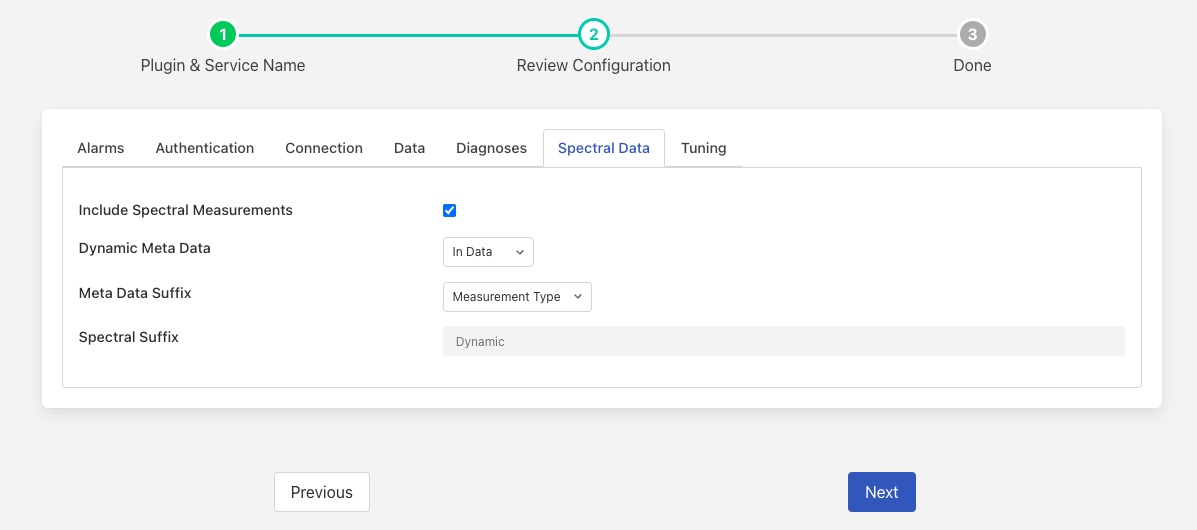Expand the Meta Data Suffix dropdown
The width and height of the screenshot is (1197, 530).
(x=517, y=297)
